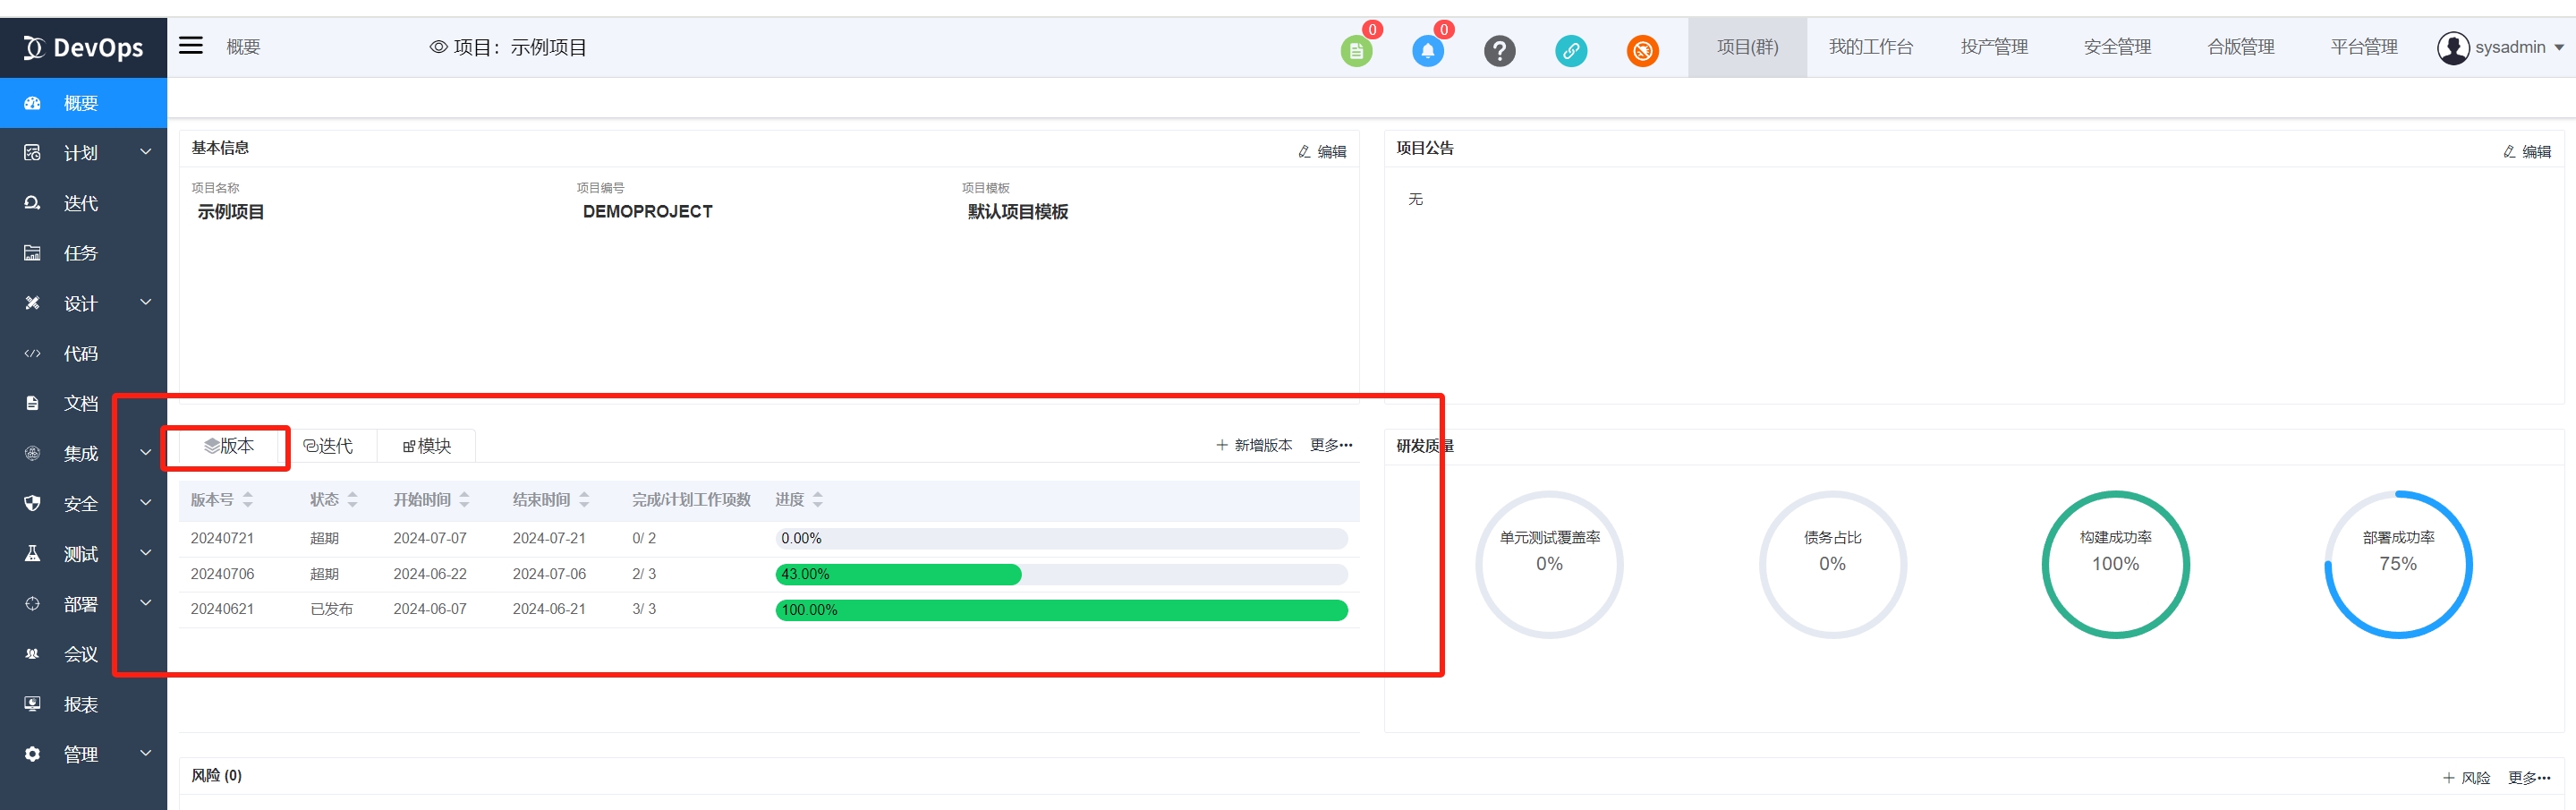Open the sysadmin user dropdown
The image size is (2576, 810).
[x=2500, y=47]
